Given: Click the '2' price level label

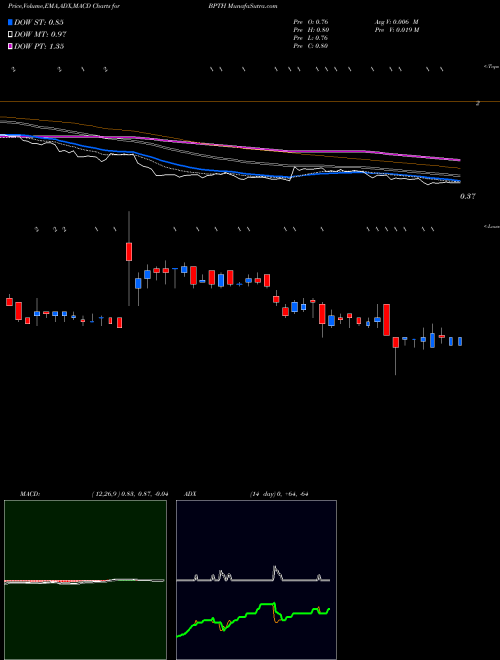Looking at the screenshot, I should point(478,103).
